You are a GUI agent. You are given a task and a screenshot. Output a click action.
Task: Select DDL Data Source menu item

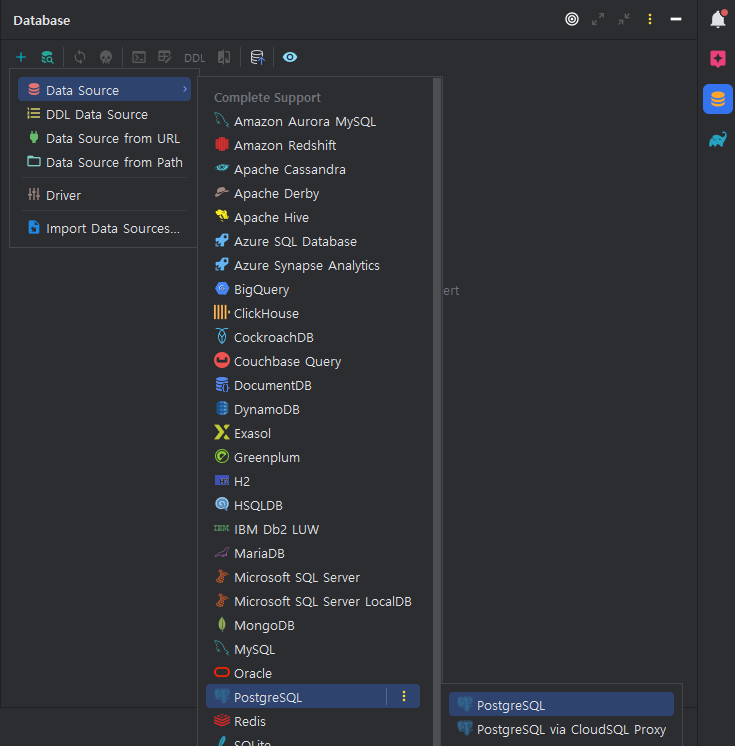click(x=105, y=114)
